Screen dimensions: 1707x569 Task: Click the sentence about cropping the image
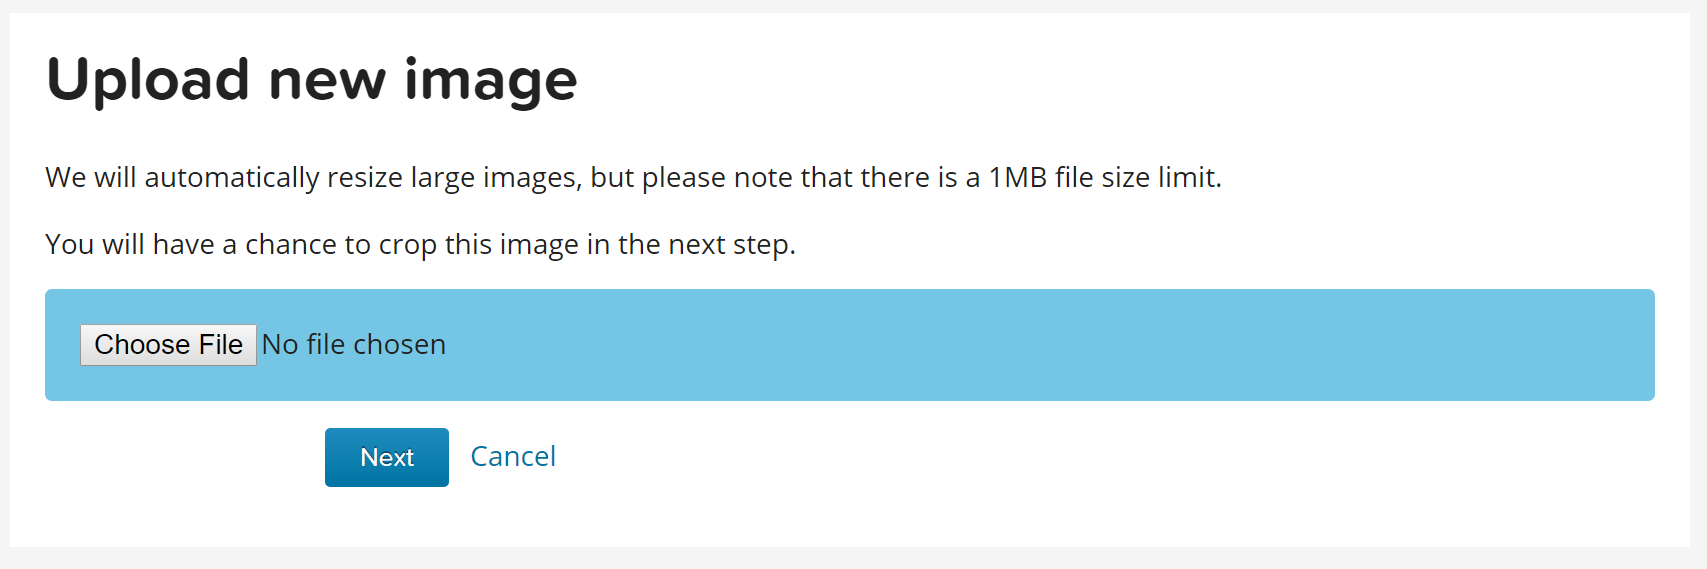(x=420, y=245)
